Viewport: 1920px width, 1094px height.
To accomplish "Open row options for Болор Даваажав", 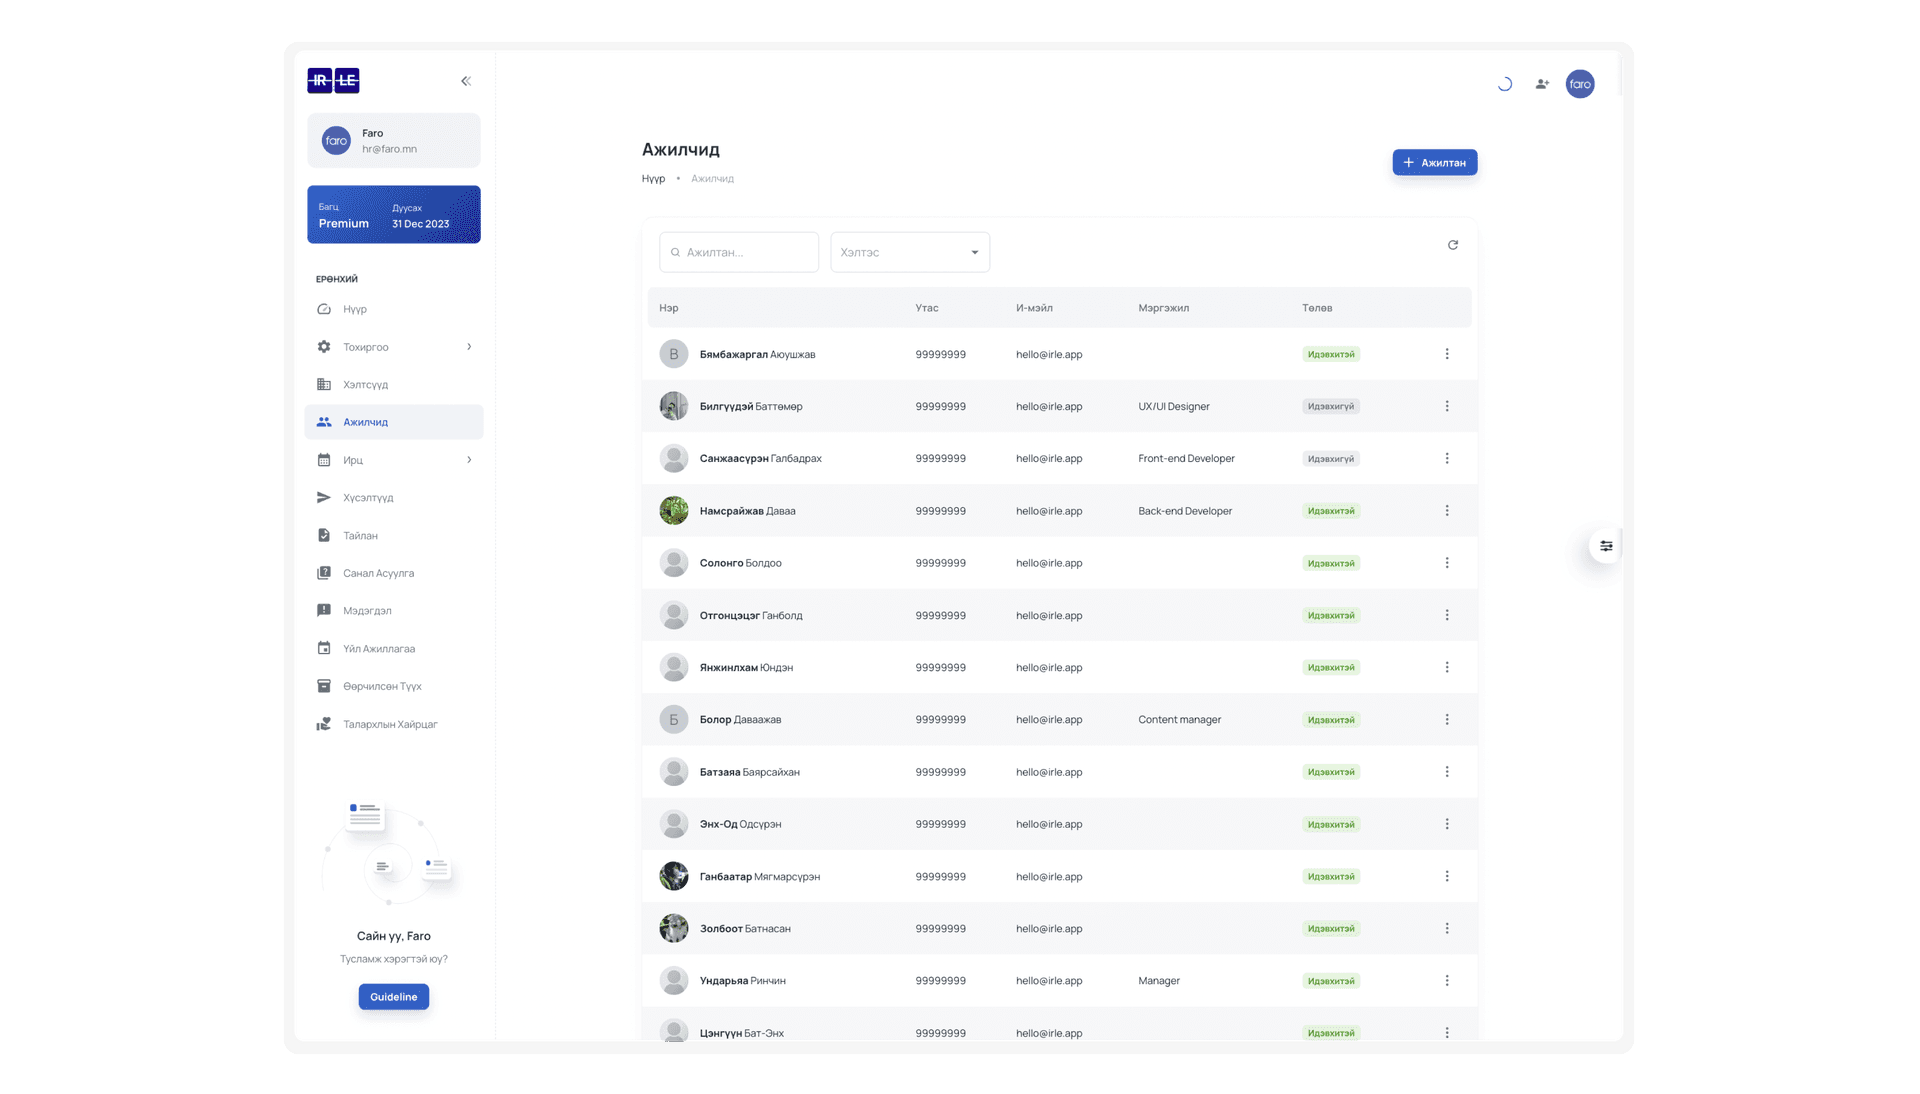I will (x=1447, y=719).
